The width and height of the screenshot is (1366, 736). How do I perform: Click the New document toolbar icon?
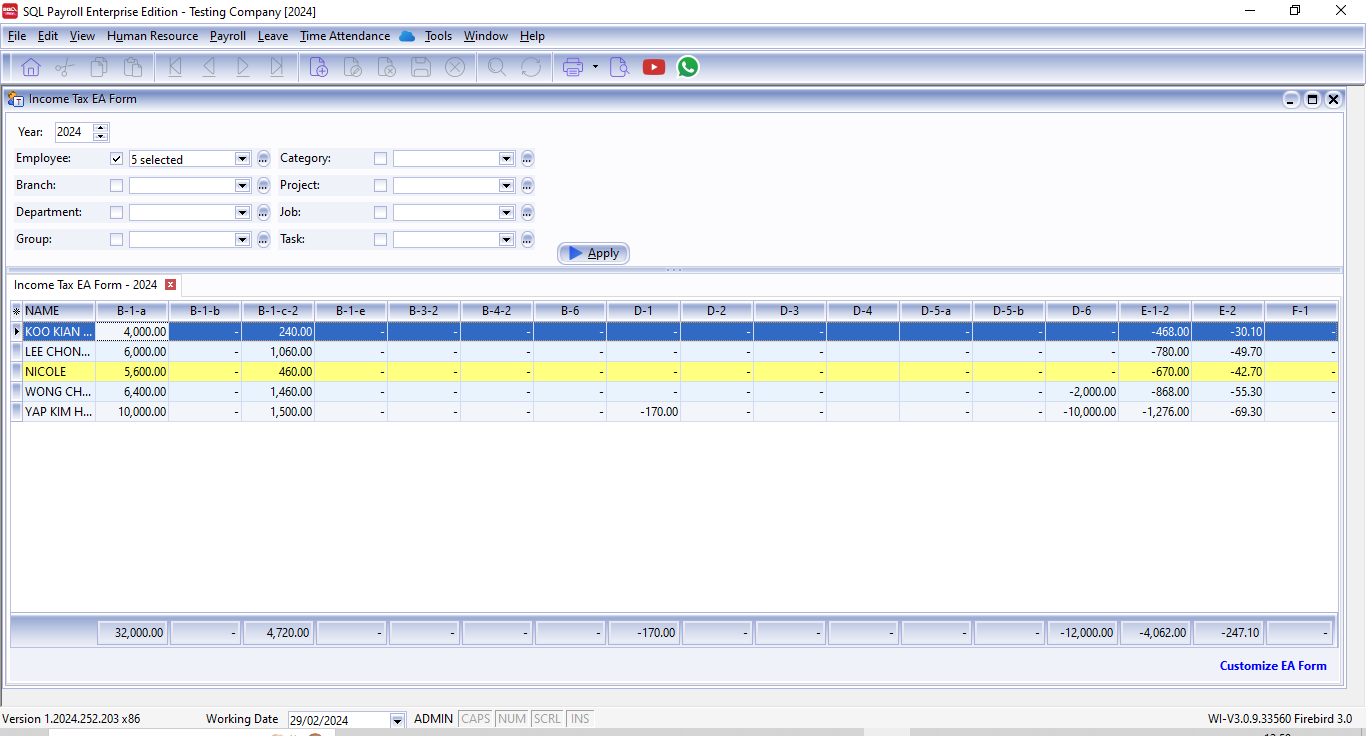pos(318,67)
